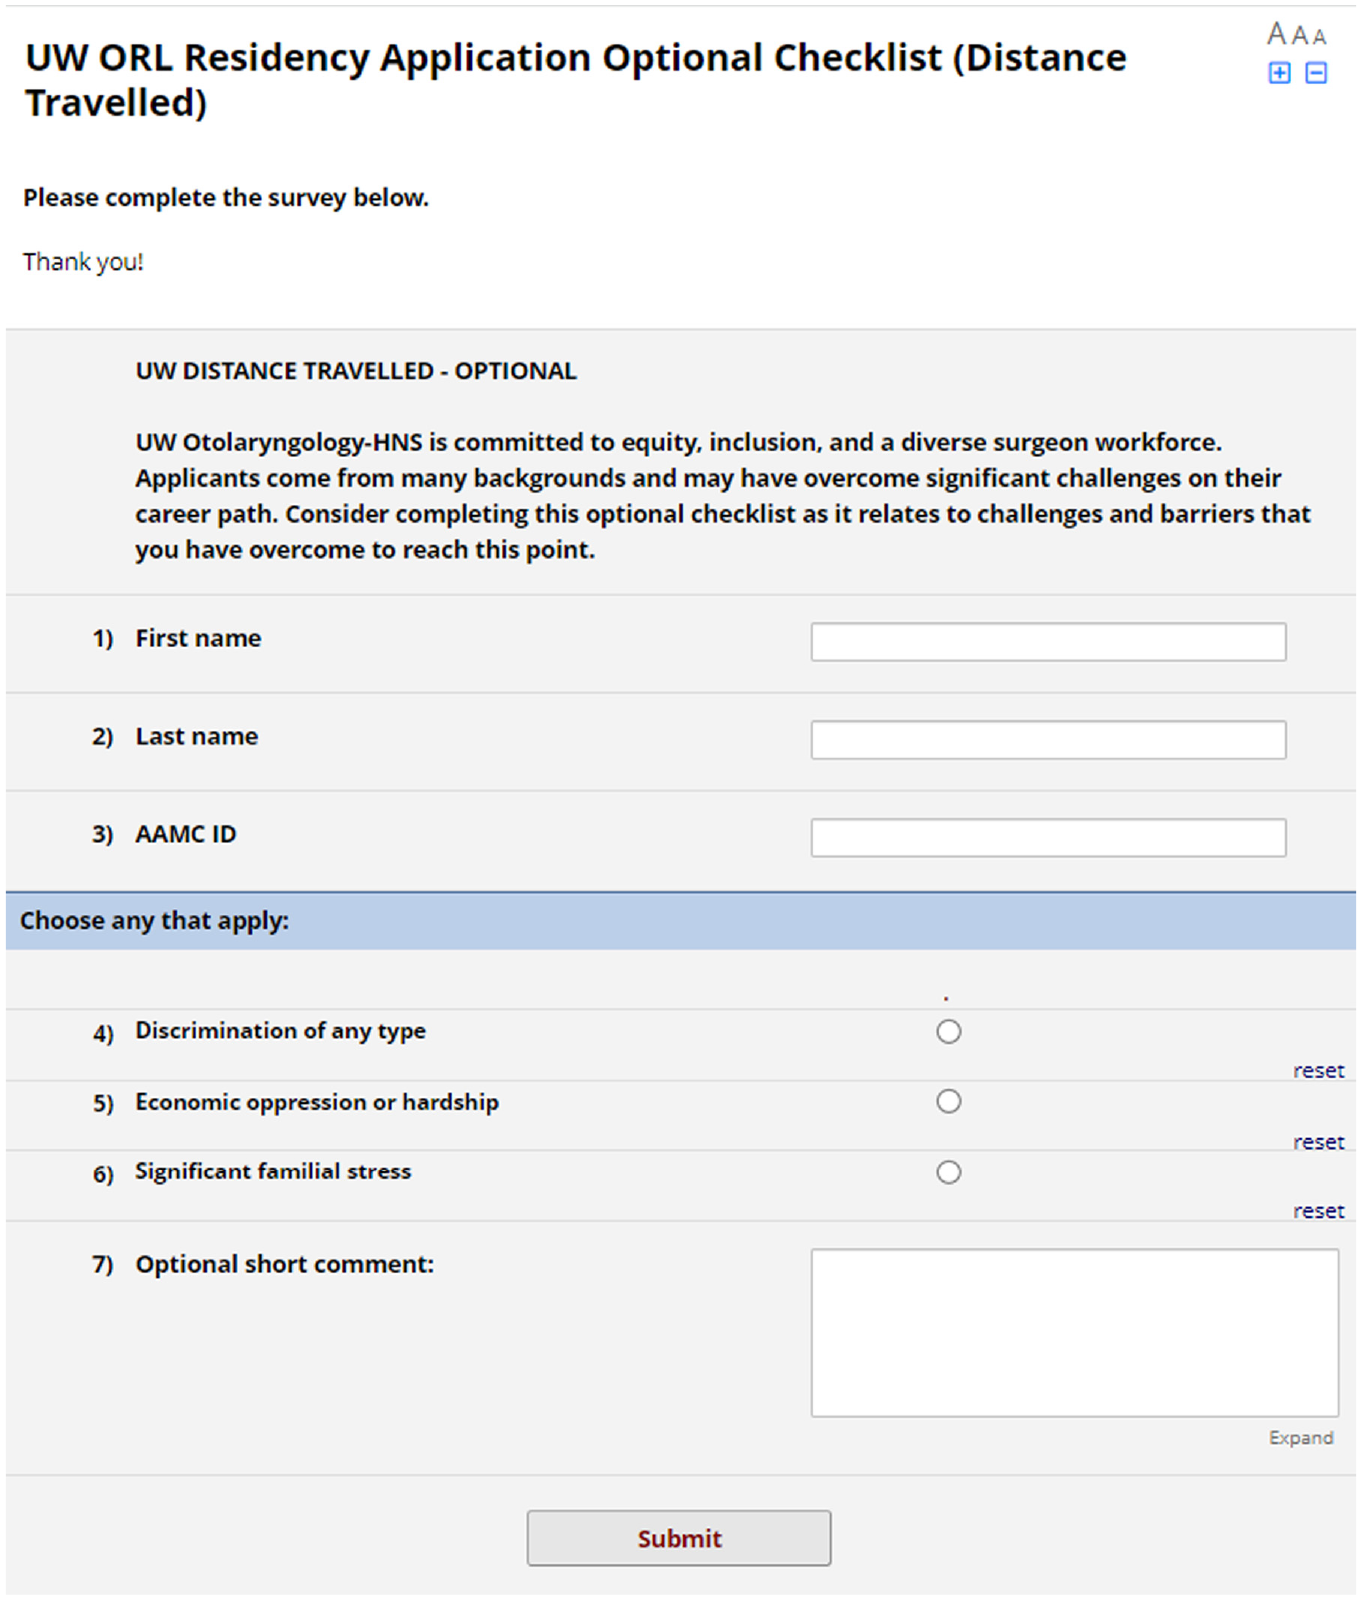Image resolution: width=1362 pixels, height=1600 pixels.
Task: Click into the First name field
Action: coord(1048,642)
